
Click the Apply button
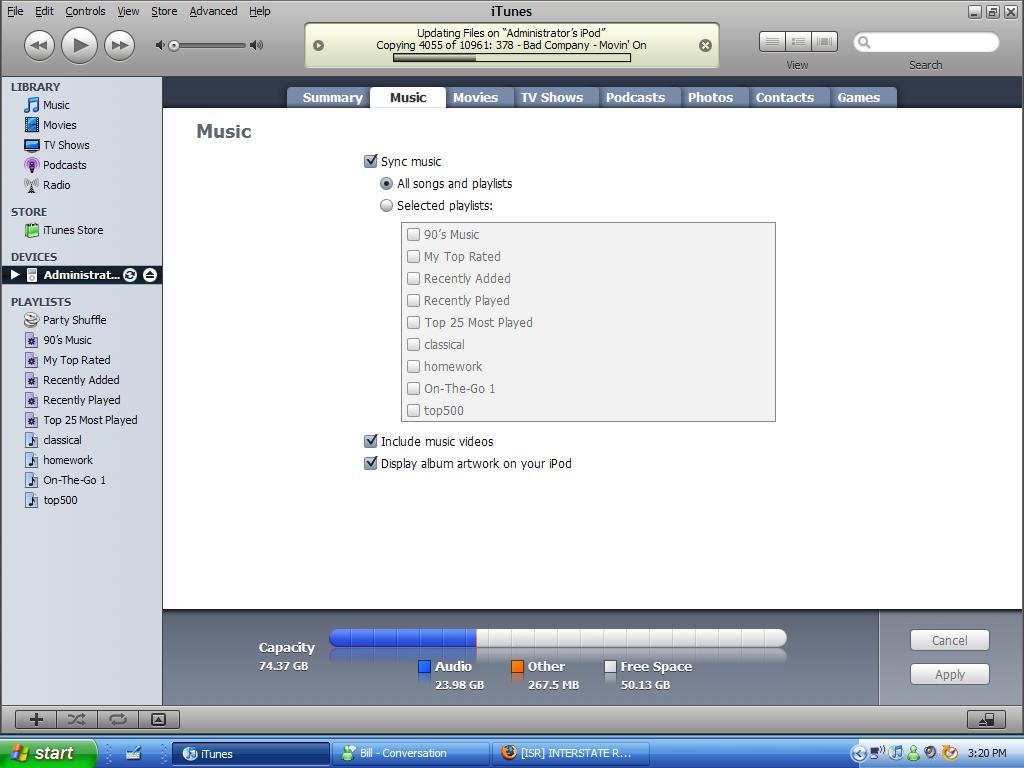coord(950,674)
